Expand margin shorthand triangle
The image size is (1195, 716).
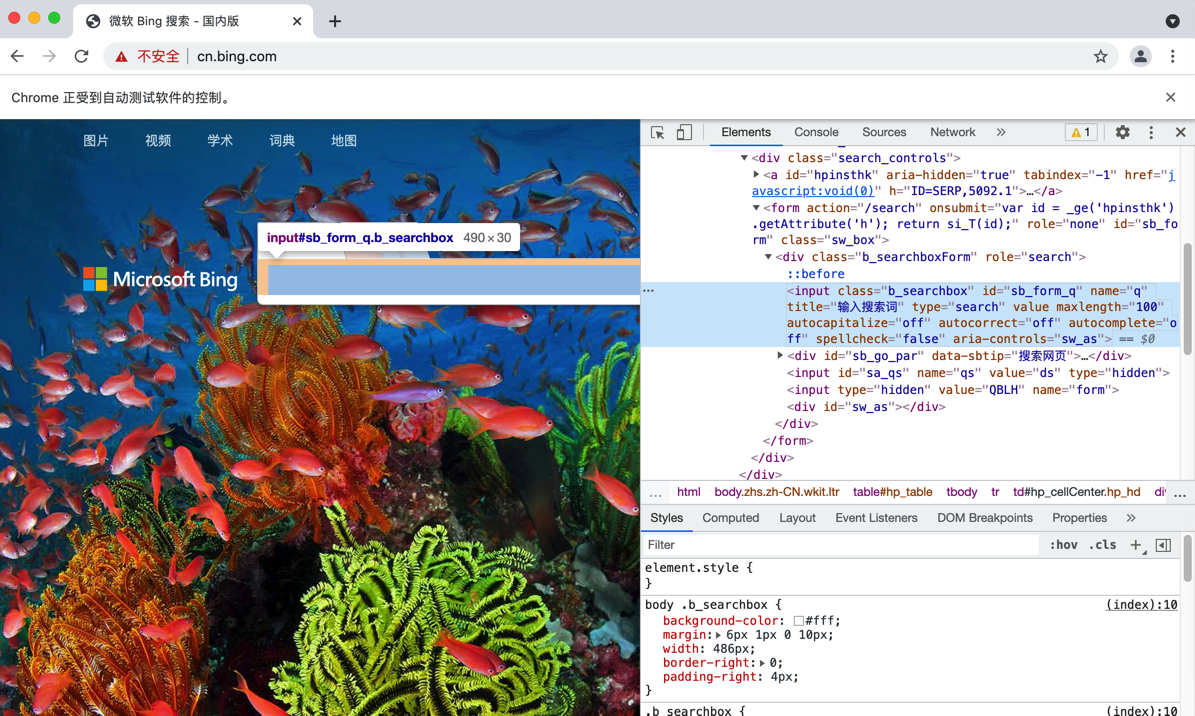pos(718,635)
